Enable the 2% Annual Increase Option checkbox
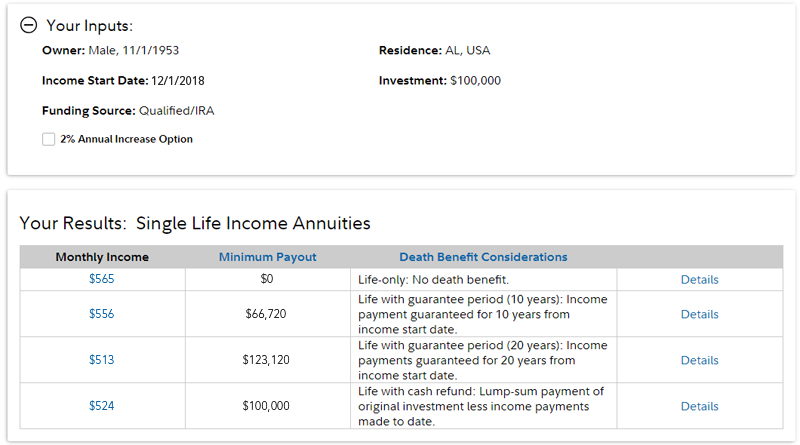Viewport: 800px width, 445px height. pyautogui.click(x=48, y=140)
